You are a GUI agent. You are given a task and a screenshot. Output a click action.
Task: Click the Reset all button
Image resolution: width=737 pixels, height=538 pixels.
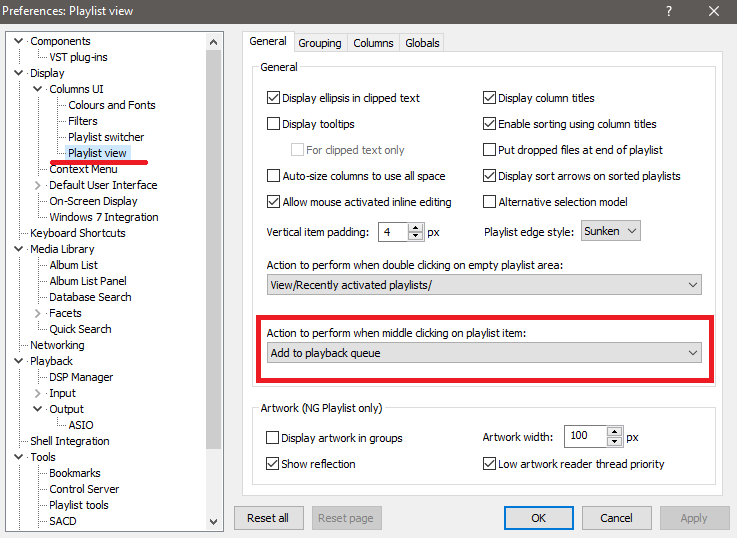(268, 518)
